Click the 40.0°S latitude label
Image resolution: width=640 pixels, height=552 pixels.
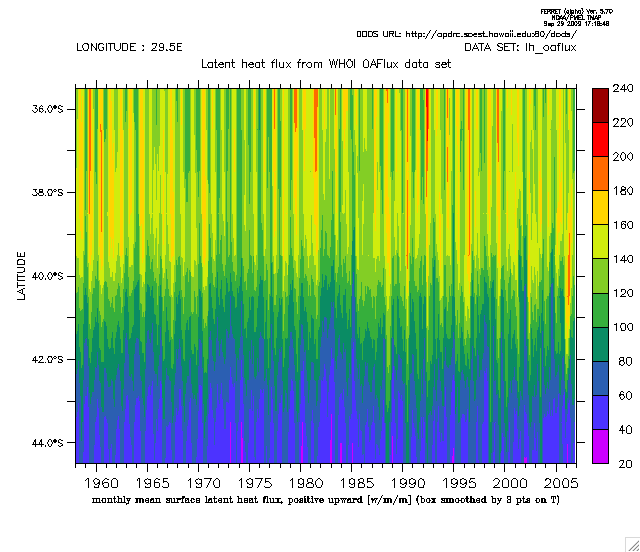[x=48, y=276]
